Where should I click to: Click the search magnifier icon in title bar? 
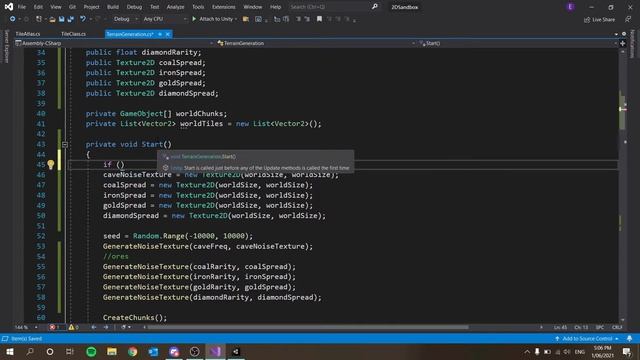pyautogui.click(x=375, y=7)
